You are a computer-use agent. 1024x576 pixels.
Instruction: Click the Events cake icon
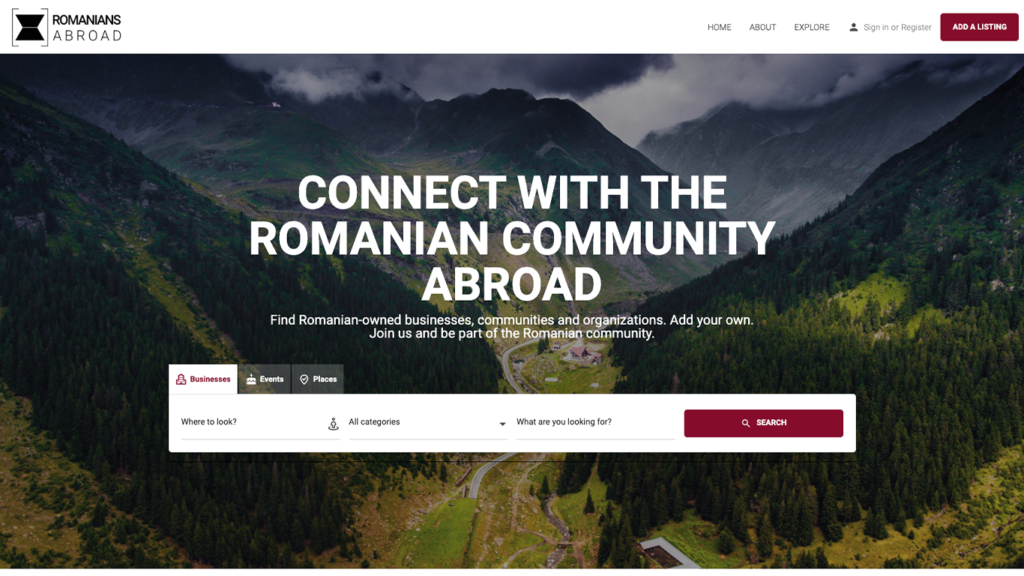coord(251,379)
